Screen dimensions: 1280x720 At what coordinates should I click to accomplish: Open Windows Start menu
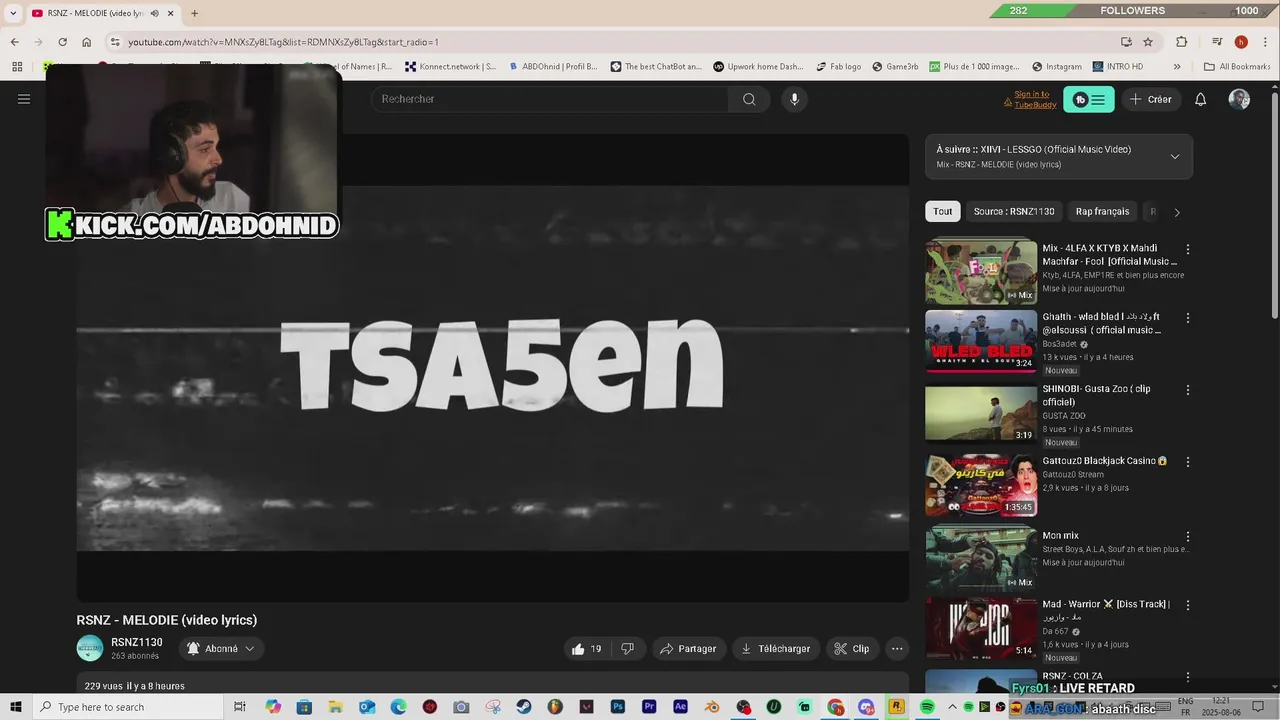(x=15, y=707)
